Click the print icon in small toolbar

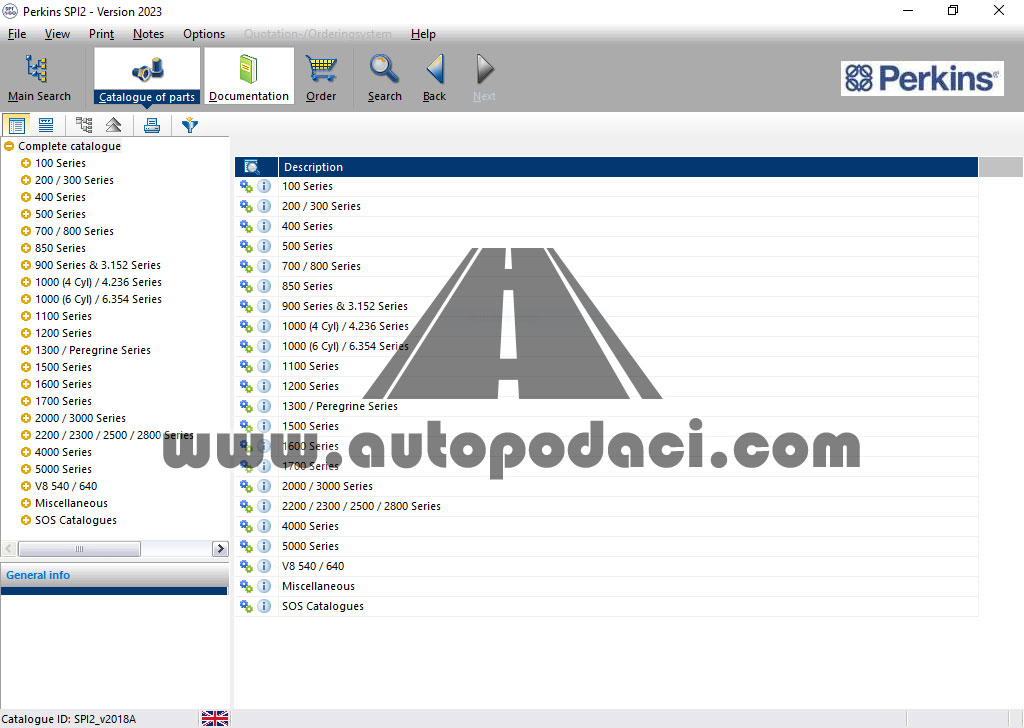[x=152, y=124]
